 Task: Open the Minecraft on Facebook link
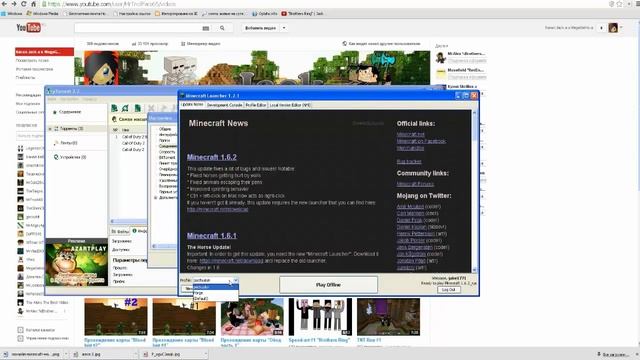pyautogui.click(x=421, y=141)
